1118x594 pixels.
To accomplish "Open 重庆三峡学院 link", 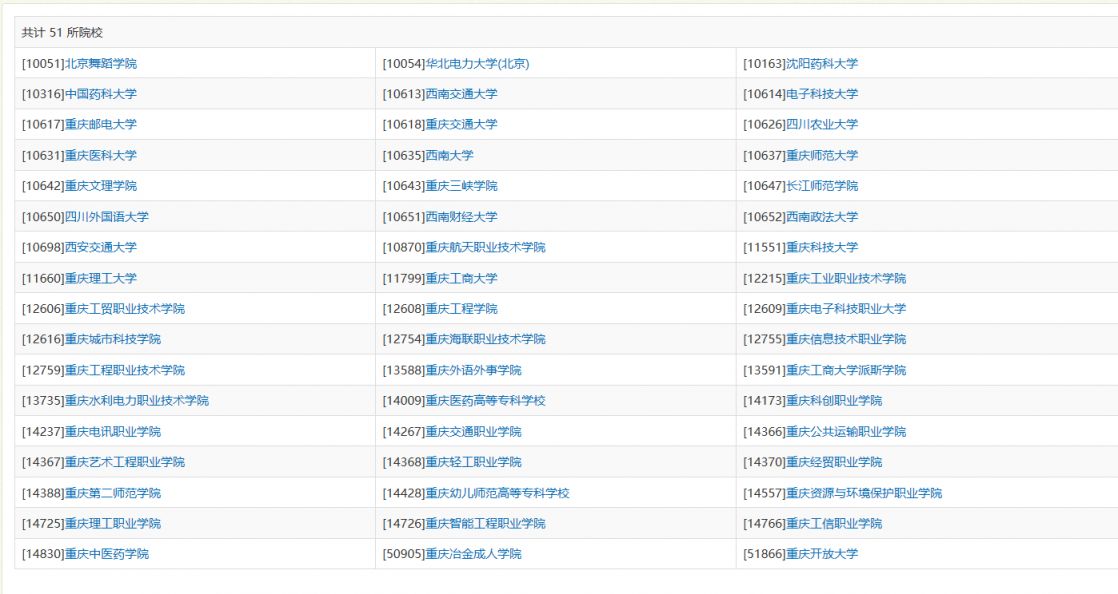I will pyautogui.click(x=461, y=186).
